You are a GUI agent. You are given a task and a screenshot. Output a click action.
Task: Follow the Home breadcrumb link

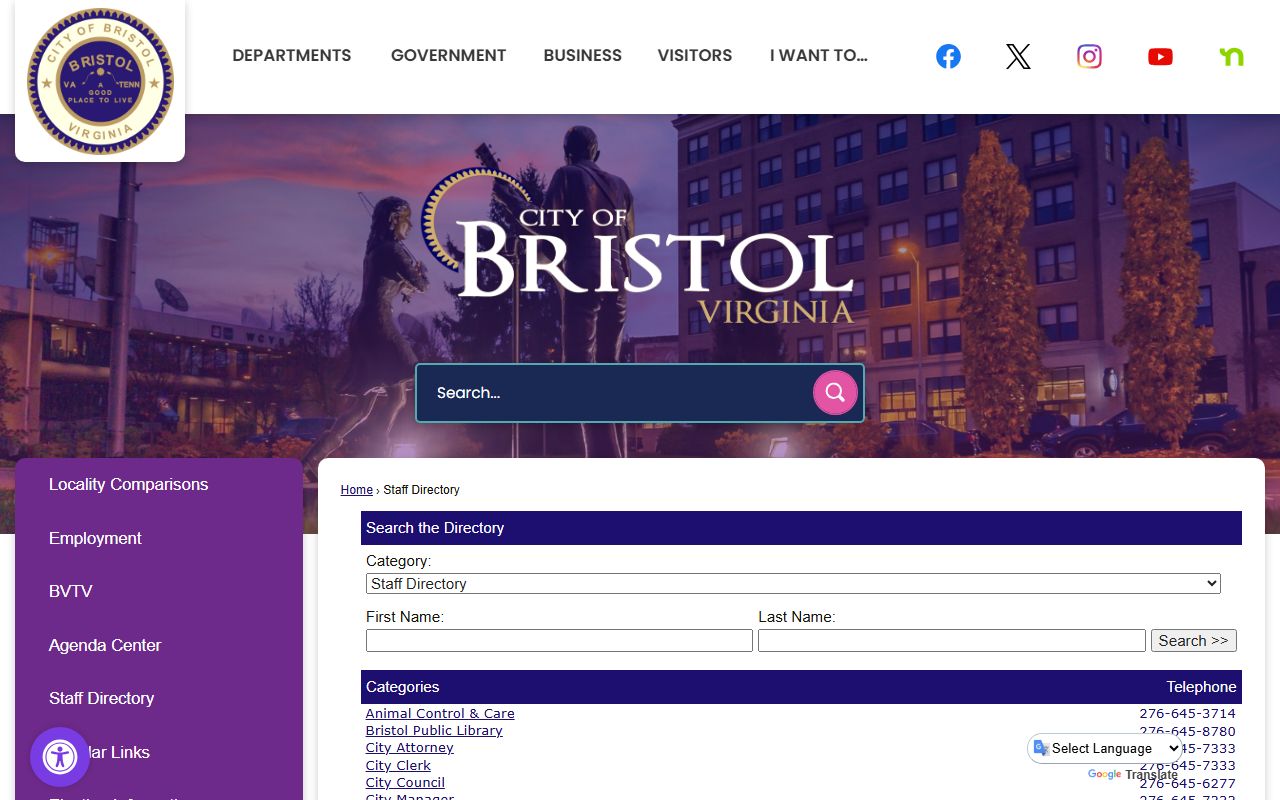click(357, 490)
